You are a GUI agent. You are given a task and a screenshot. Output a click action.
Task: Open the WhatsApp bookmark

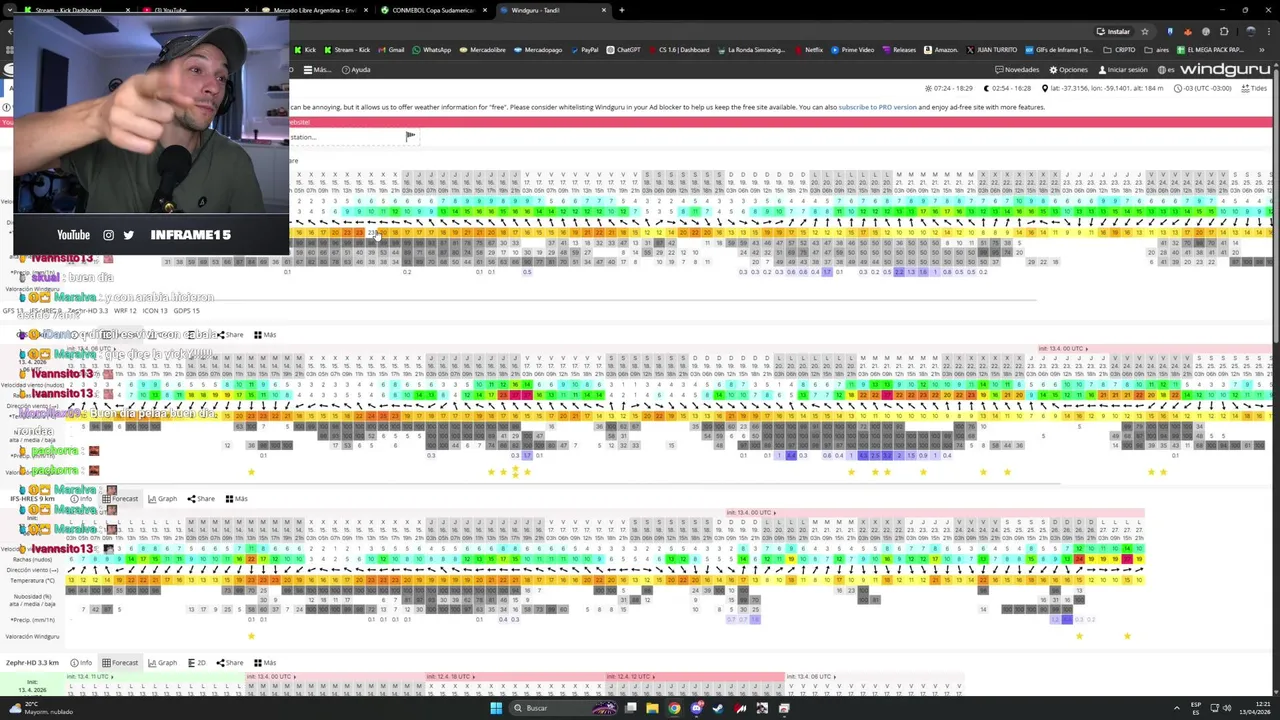coord(431,49)
